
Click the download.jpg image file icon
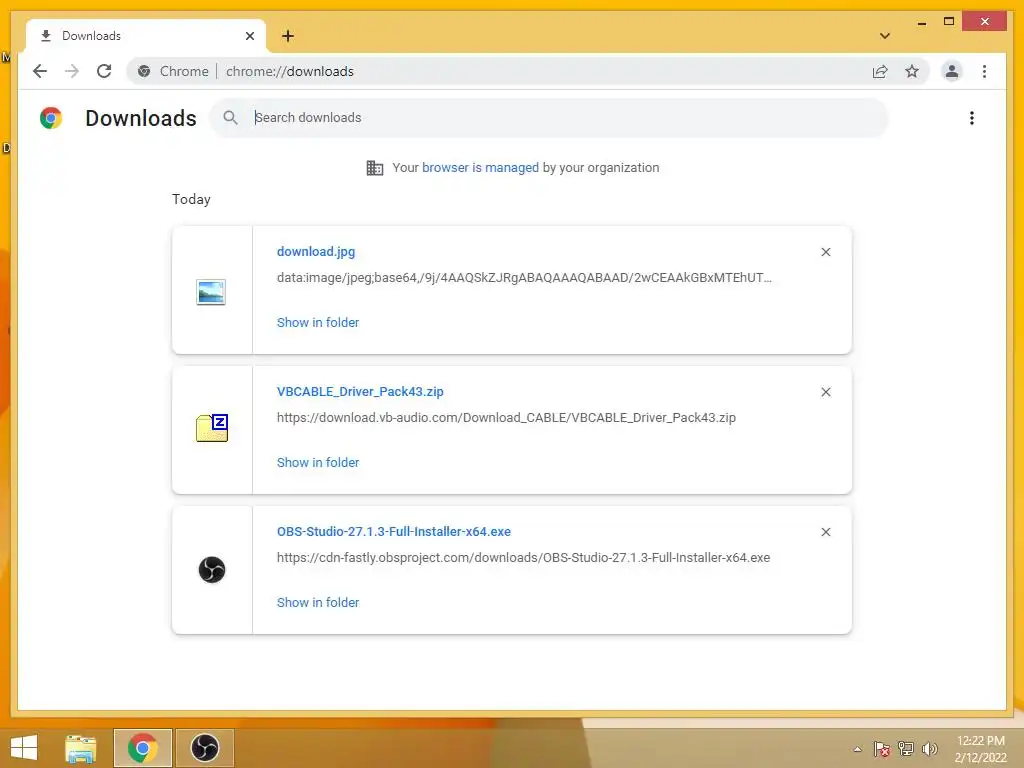[x=211, y=292]
